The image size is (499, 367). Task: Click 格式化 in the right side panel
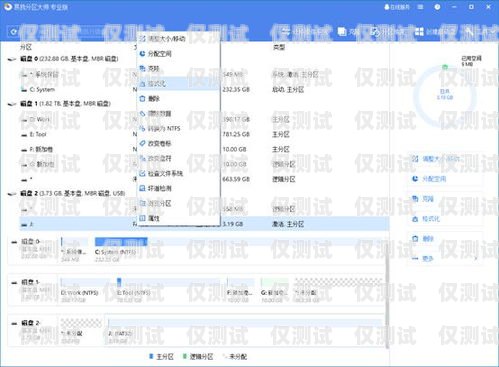(445, 219)
